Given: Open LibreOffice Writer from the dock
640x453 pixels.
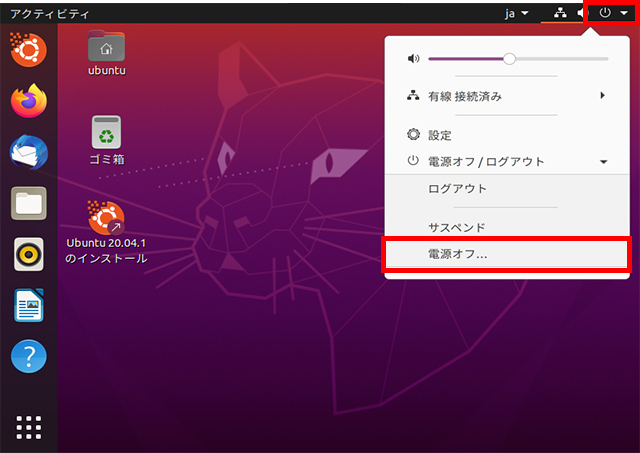Looking at the screenshot, I should tap(29, 305).
